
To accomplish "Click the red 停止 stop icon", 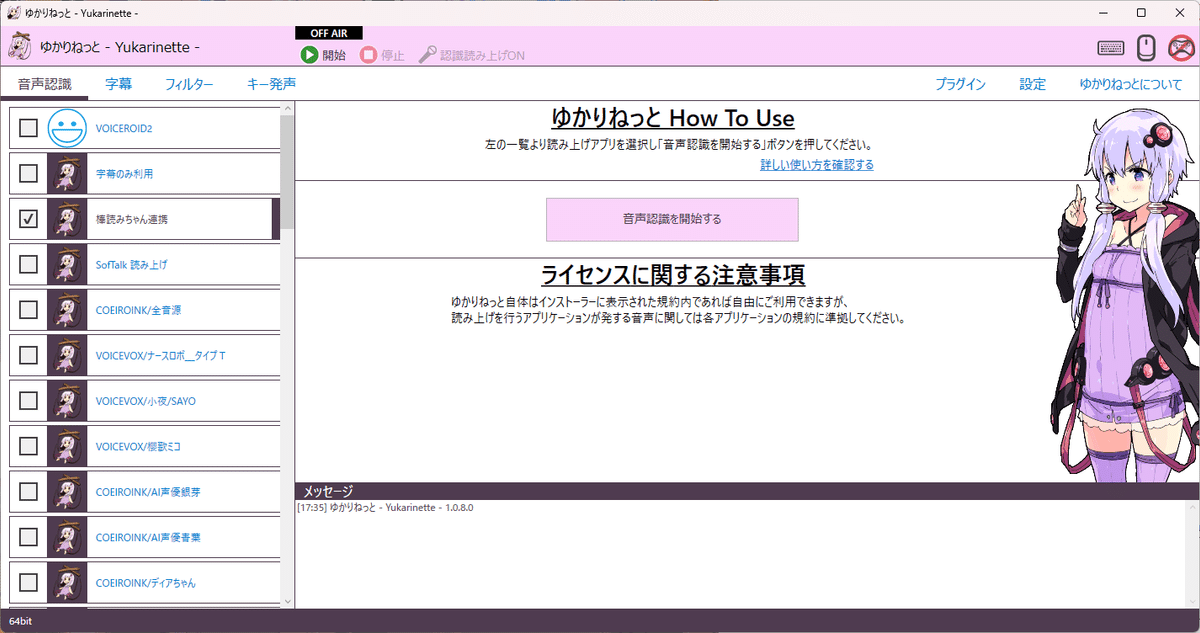I will pyautogui.click(x=369, y=55).
